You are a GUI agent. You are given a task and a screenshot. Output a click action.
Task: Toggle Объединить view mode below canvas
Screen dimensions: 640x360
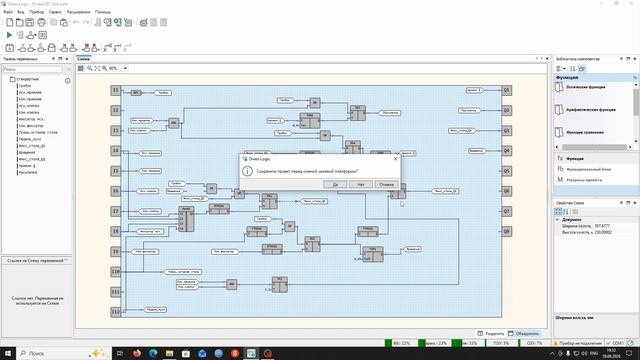click(x=523, y=333)
